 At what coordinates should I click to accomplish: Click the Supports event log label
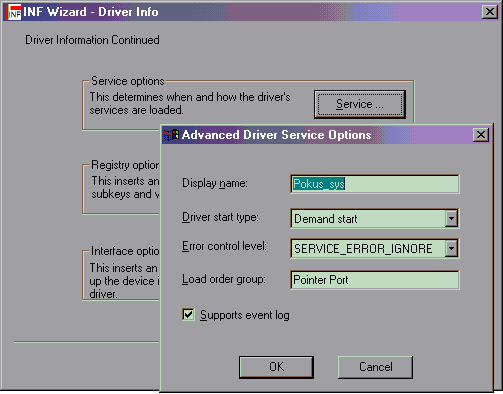[x=245, y=315]
